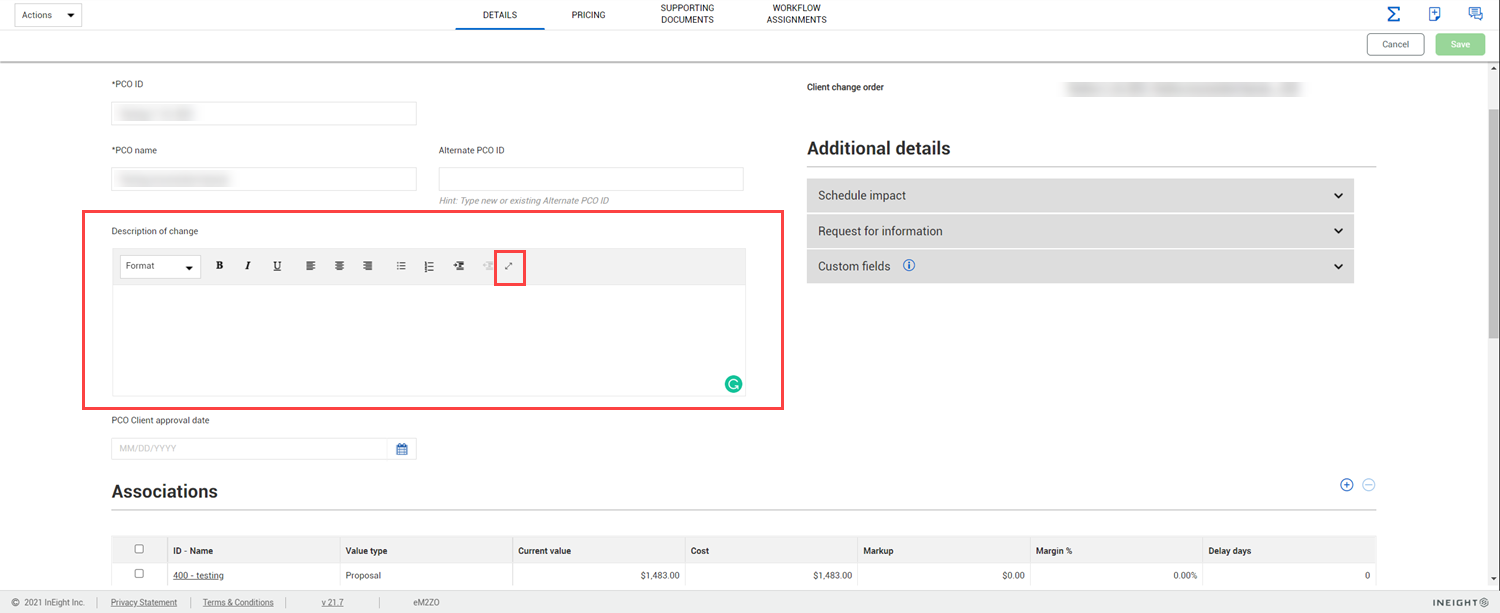Open the Actions dropdown menu
The height and width of the screenshot is (613, 1500).
[x=49, y=15]
